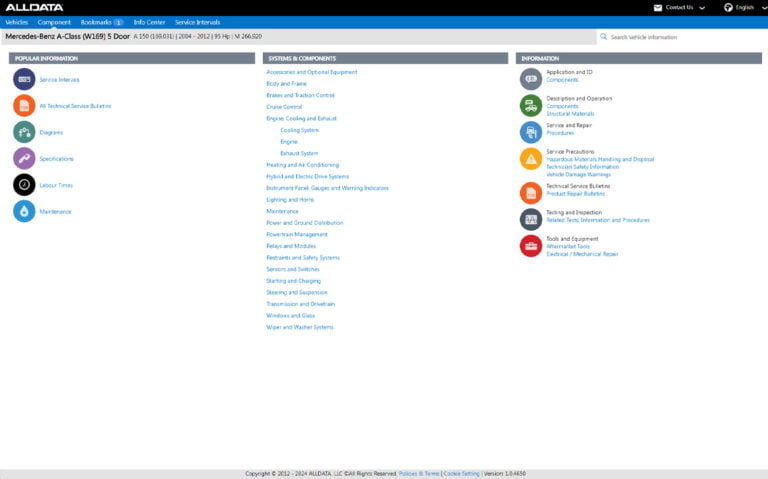Open Electrical / Mechanical Repair link
This screenshot has width=768, height=479.
[582, 254]
